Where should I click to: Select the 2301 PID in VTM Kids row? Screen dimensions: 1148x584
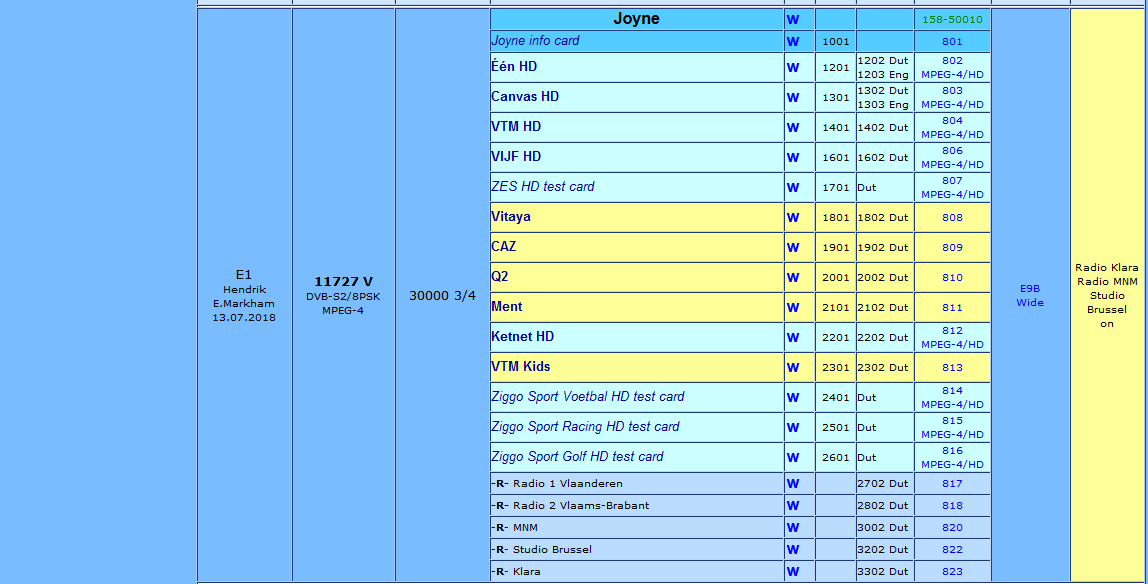(835, 367)
